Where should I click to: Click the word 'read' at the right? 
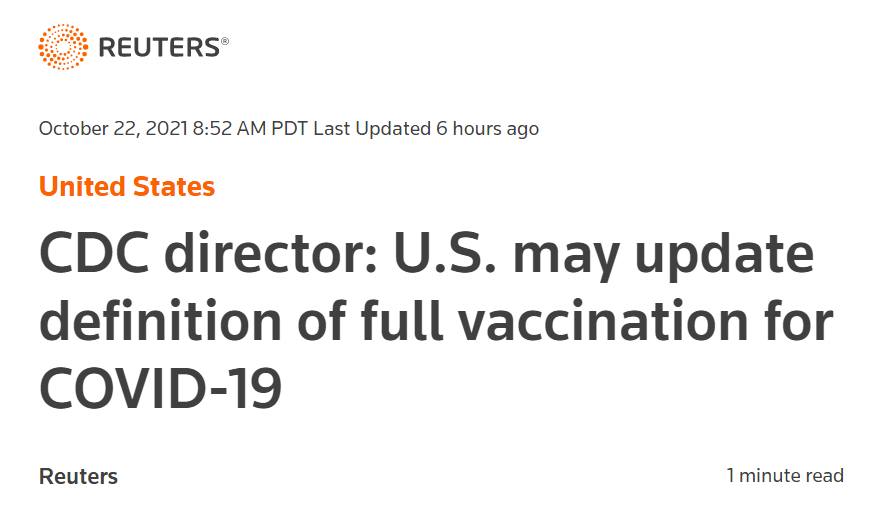pyautogui.click(x=824, y=475)
